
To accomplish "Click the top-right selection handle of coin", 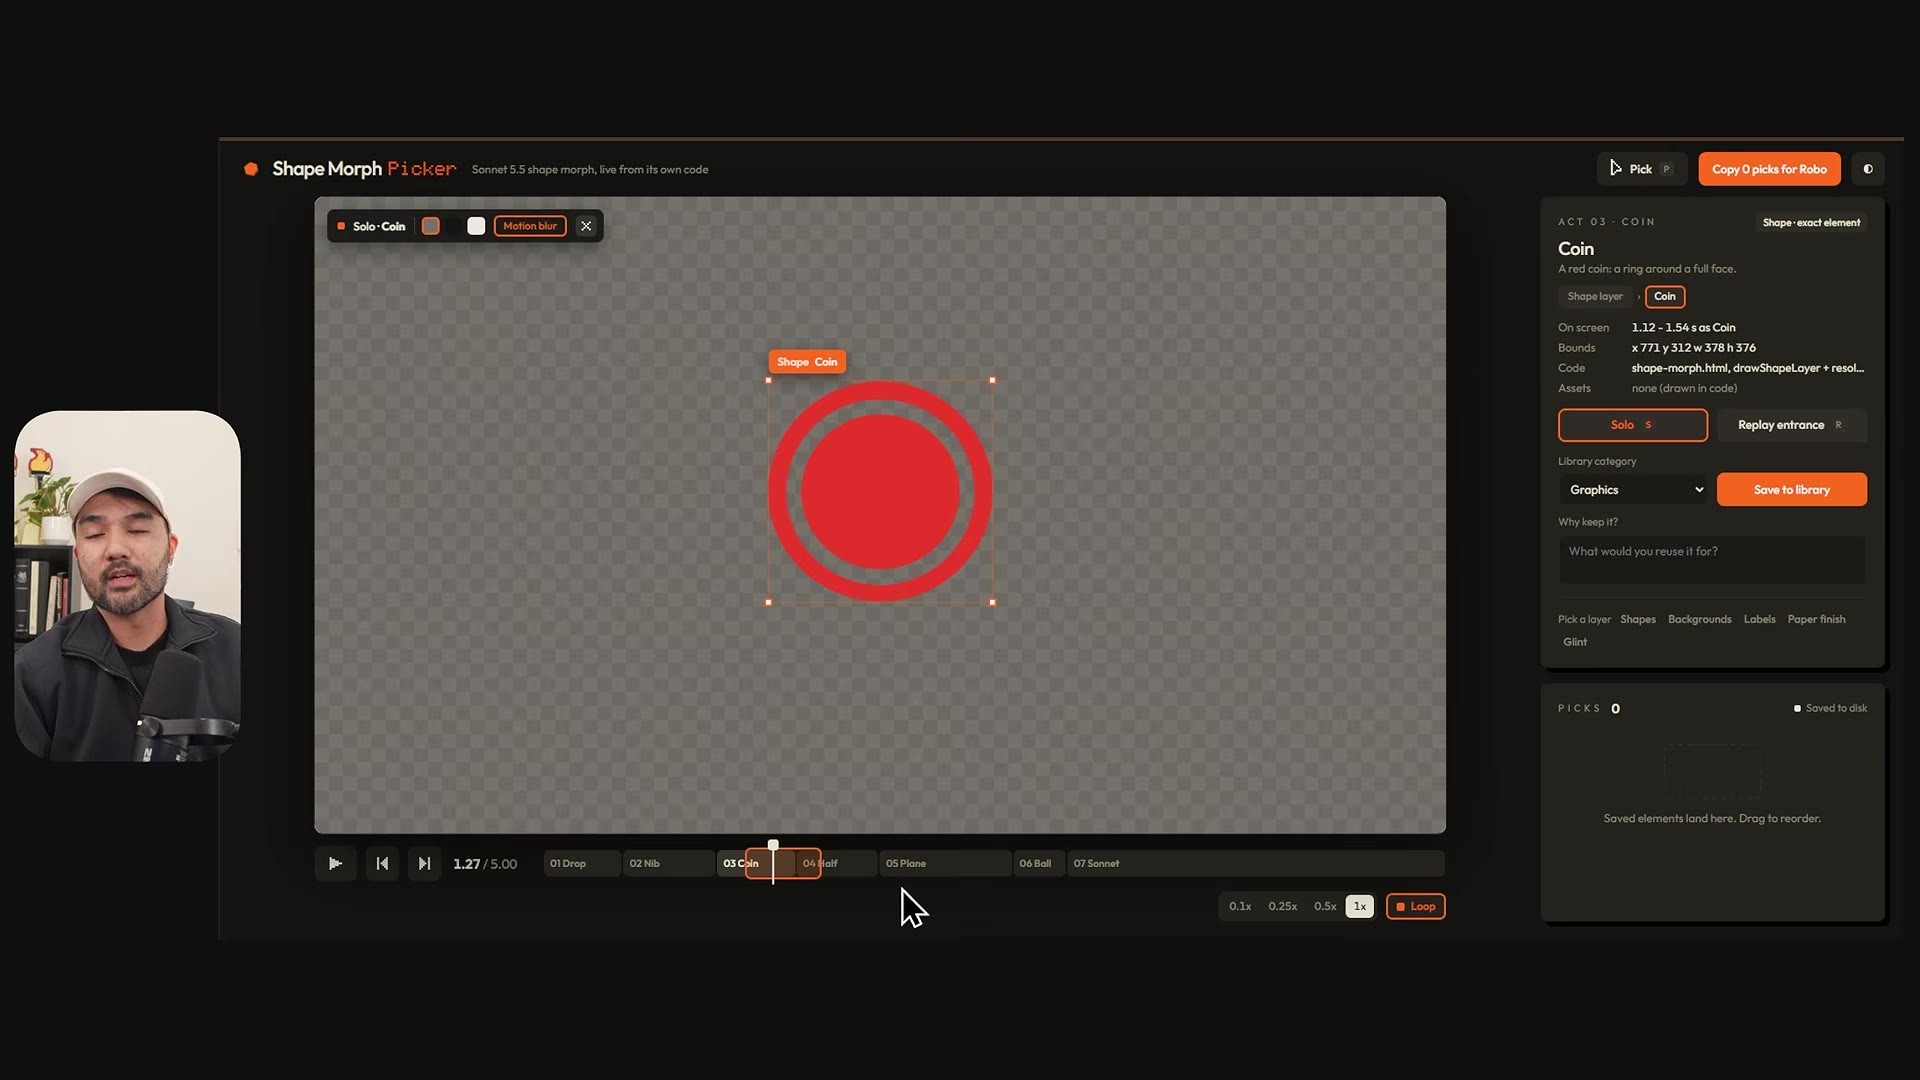I will [x=992, y=380].
